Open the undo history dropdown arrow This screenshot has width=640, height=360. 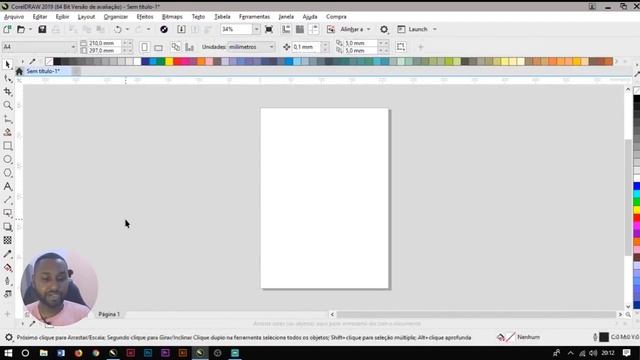coord(127,29)
